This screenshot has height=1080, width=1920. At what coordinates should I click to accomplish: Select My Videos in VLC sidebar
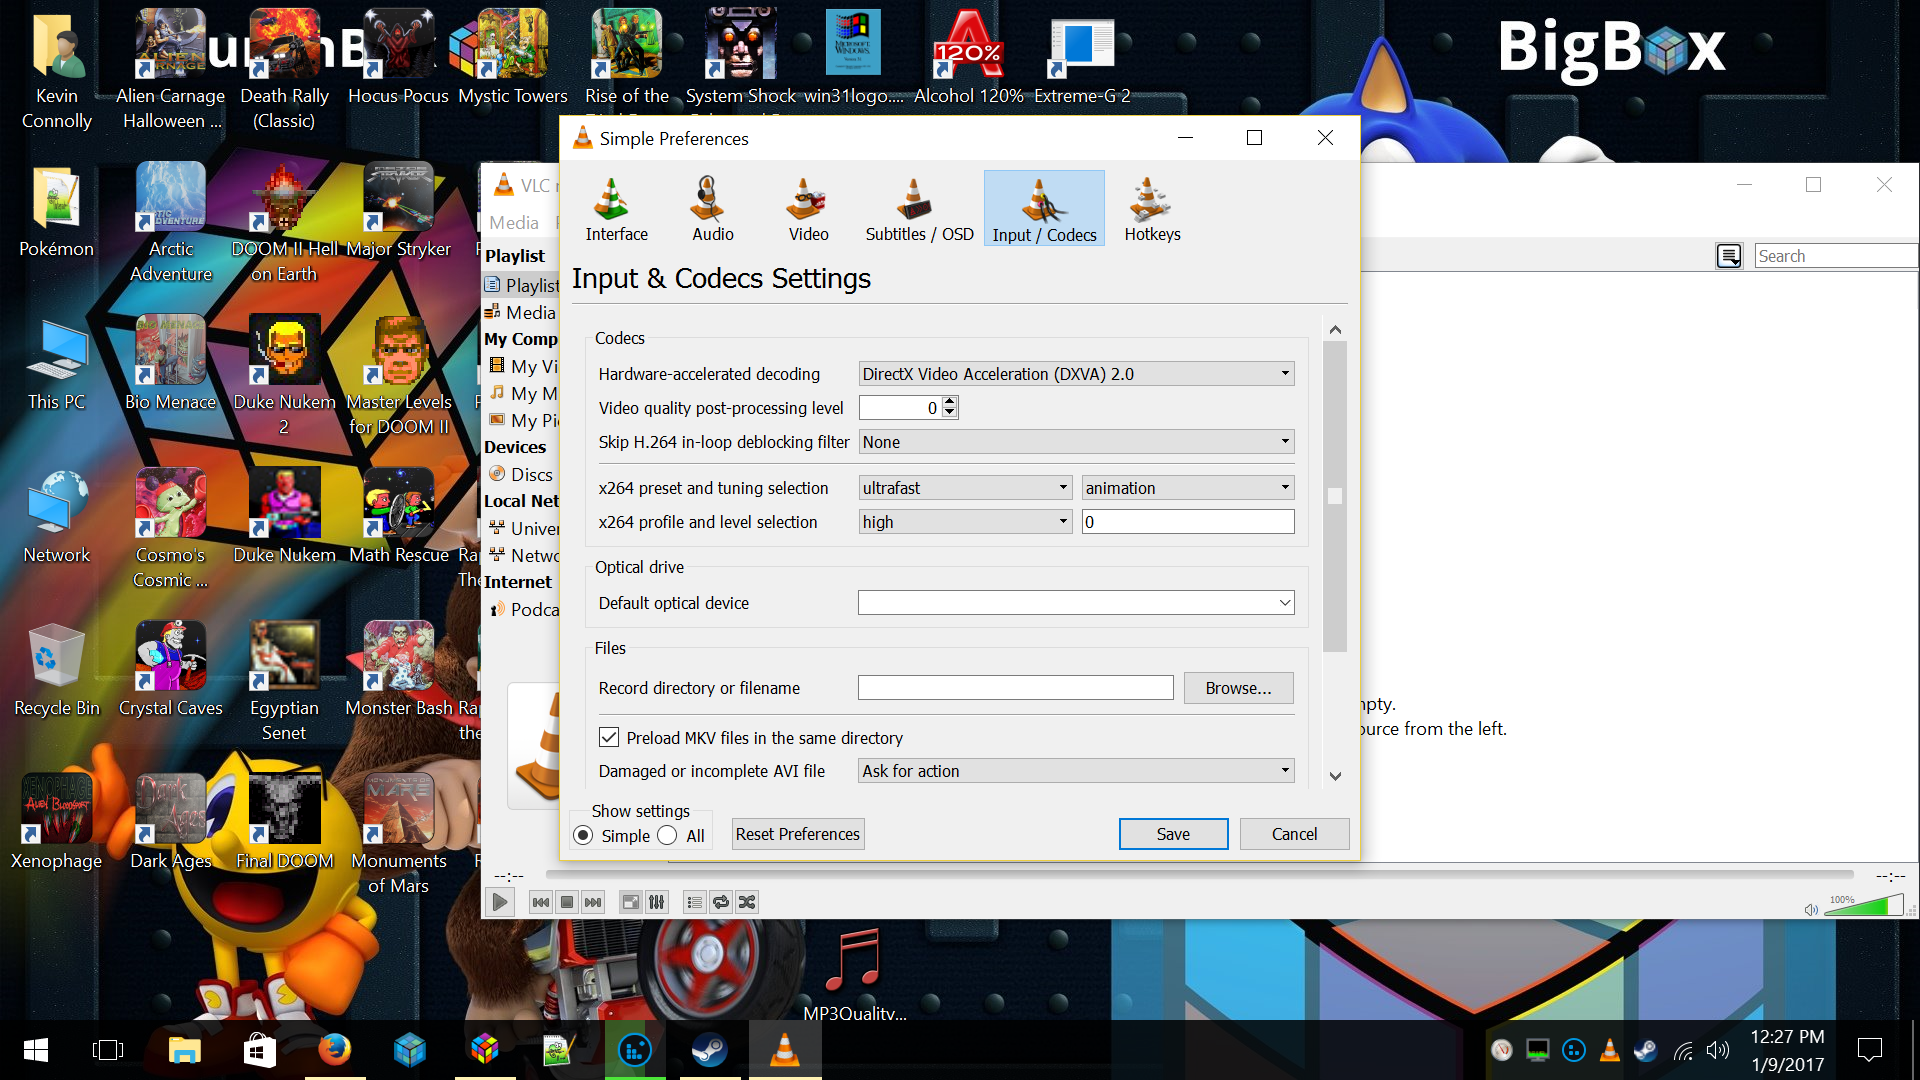tap(522, 366)
